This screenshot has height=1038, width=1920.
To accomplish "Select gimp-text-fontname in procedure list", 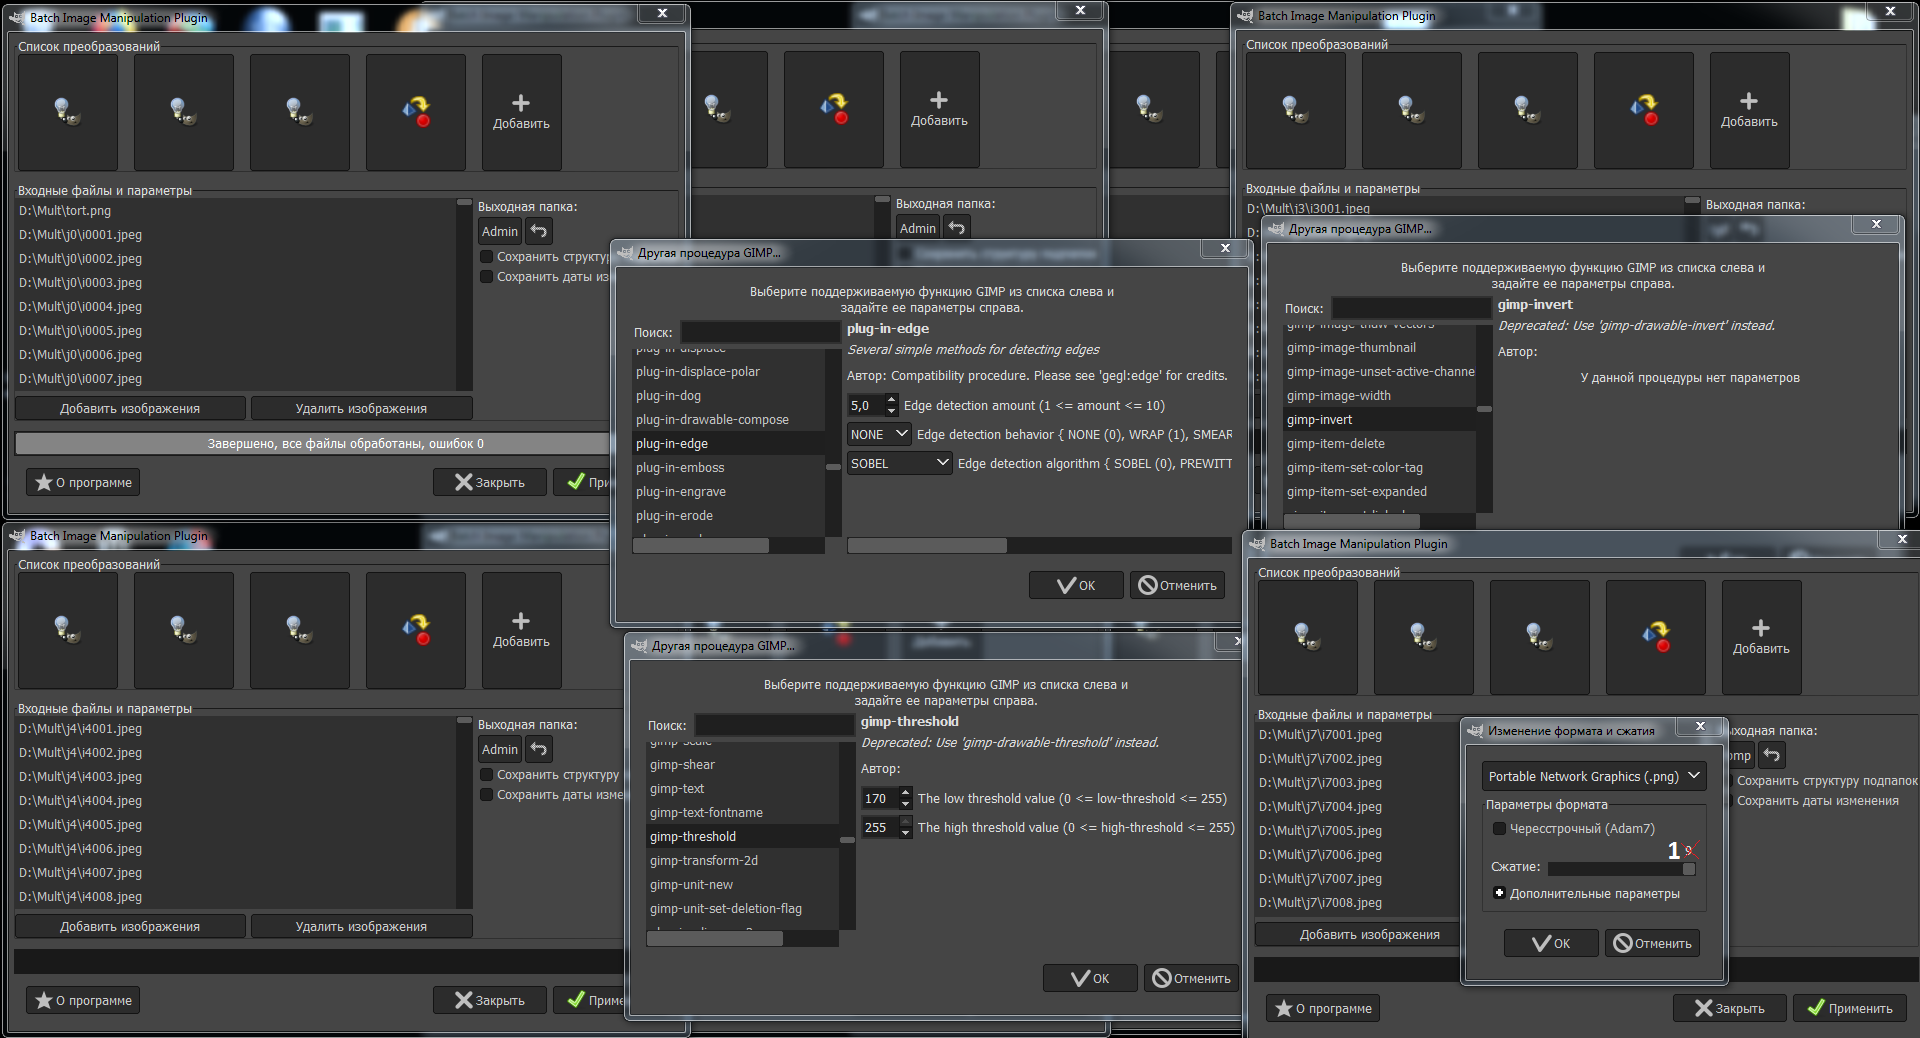I will point(743,813).
